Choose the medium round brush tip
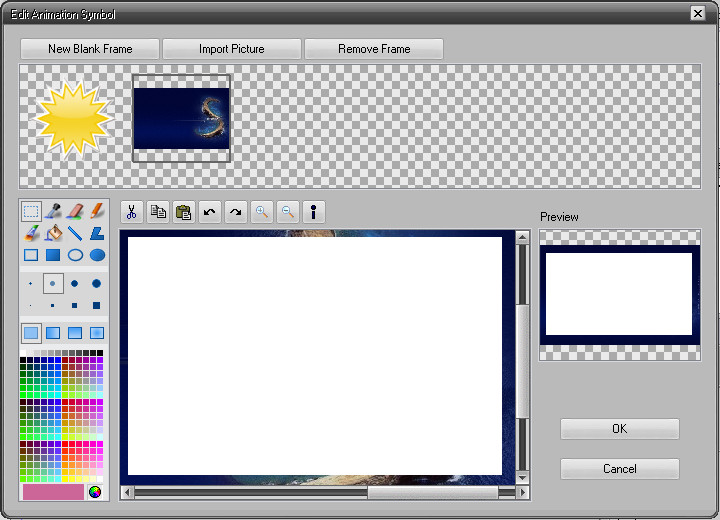This screenshot has width=720, height=520. click(74, 283)
